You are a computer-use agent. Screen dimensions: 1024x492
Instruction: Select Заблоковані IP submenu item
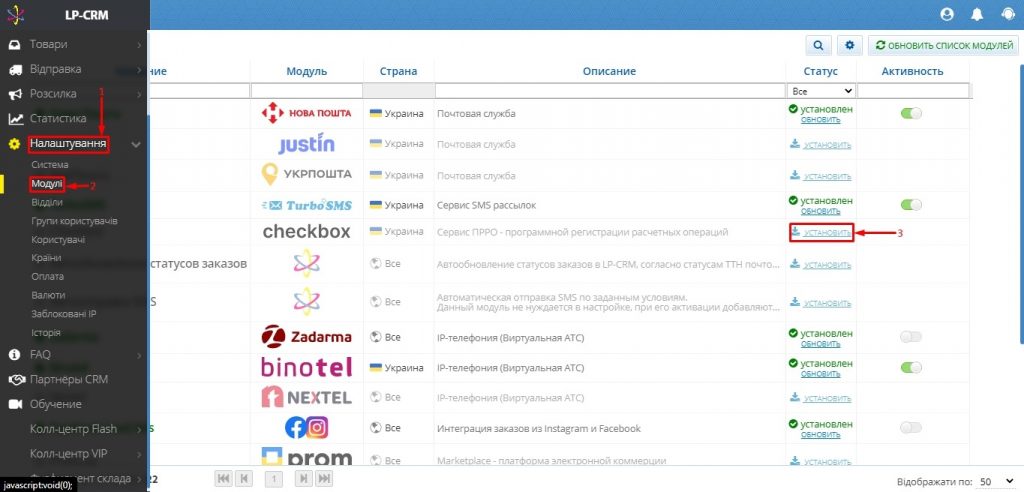[x=64, y=314]
